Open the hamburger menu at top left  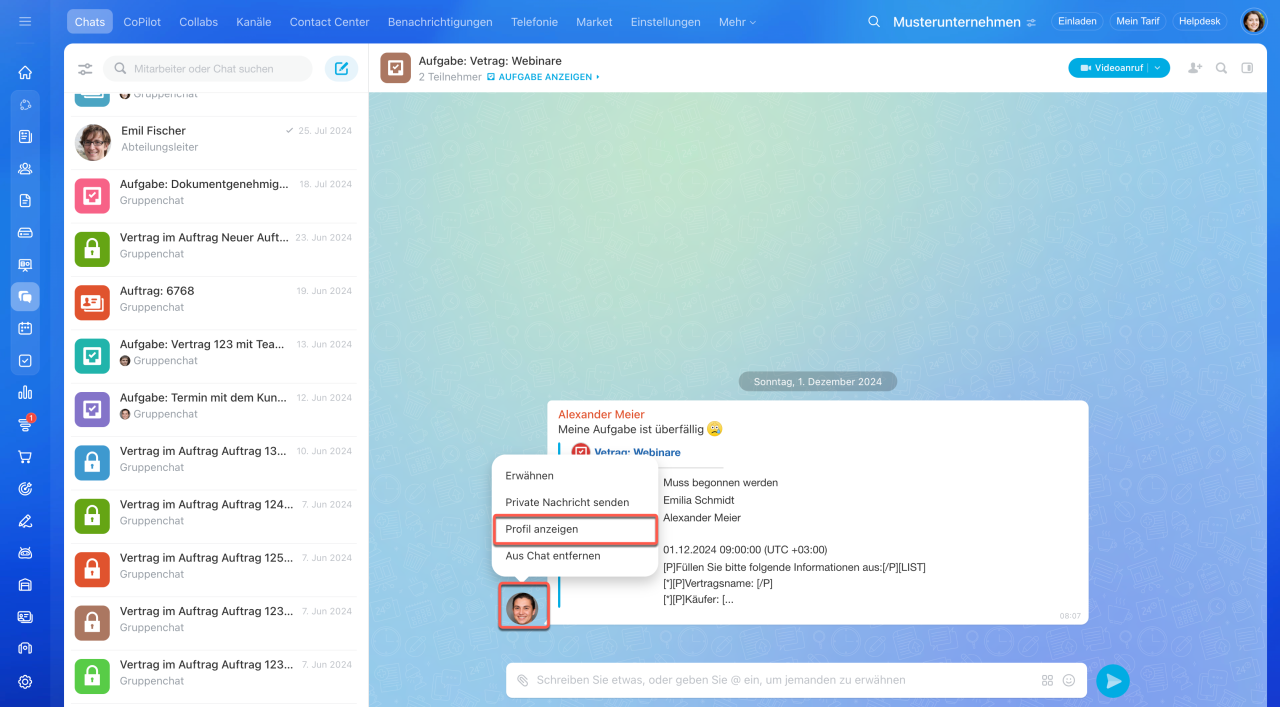25,21
